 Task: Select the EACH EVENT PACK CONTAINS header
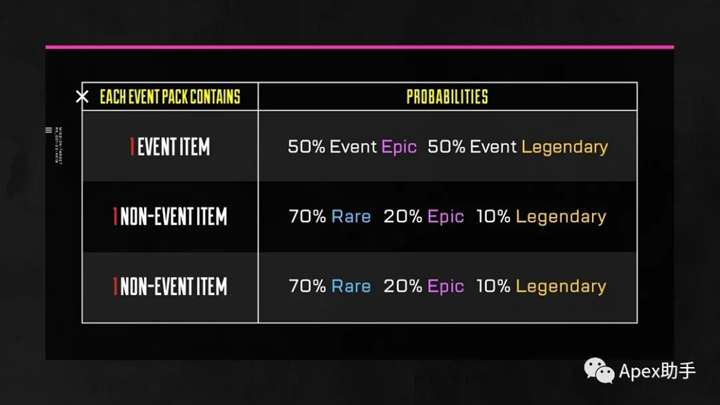tap(170, 97)
